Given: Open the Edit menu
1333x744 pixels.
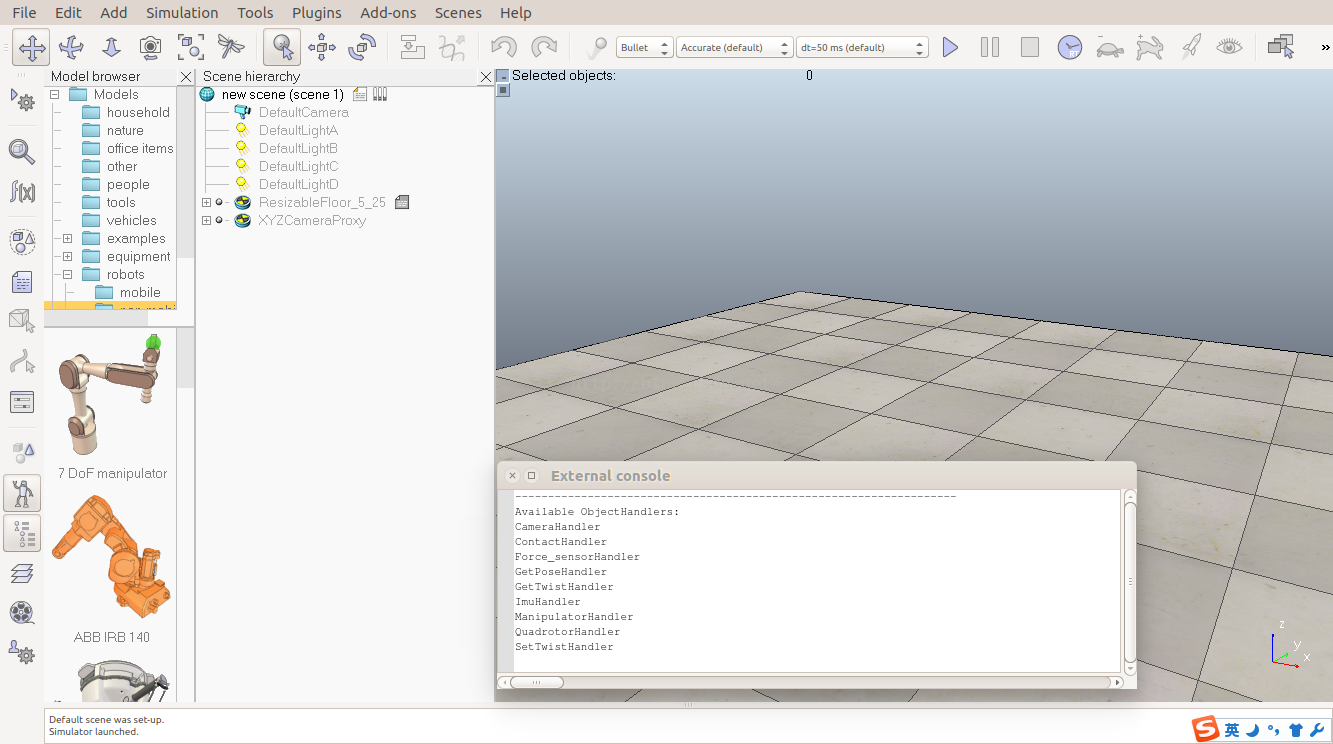Looking at the screenshot, I should coord(68,13).
